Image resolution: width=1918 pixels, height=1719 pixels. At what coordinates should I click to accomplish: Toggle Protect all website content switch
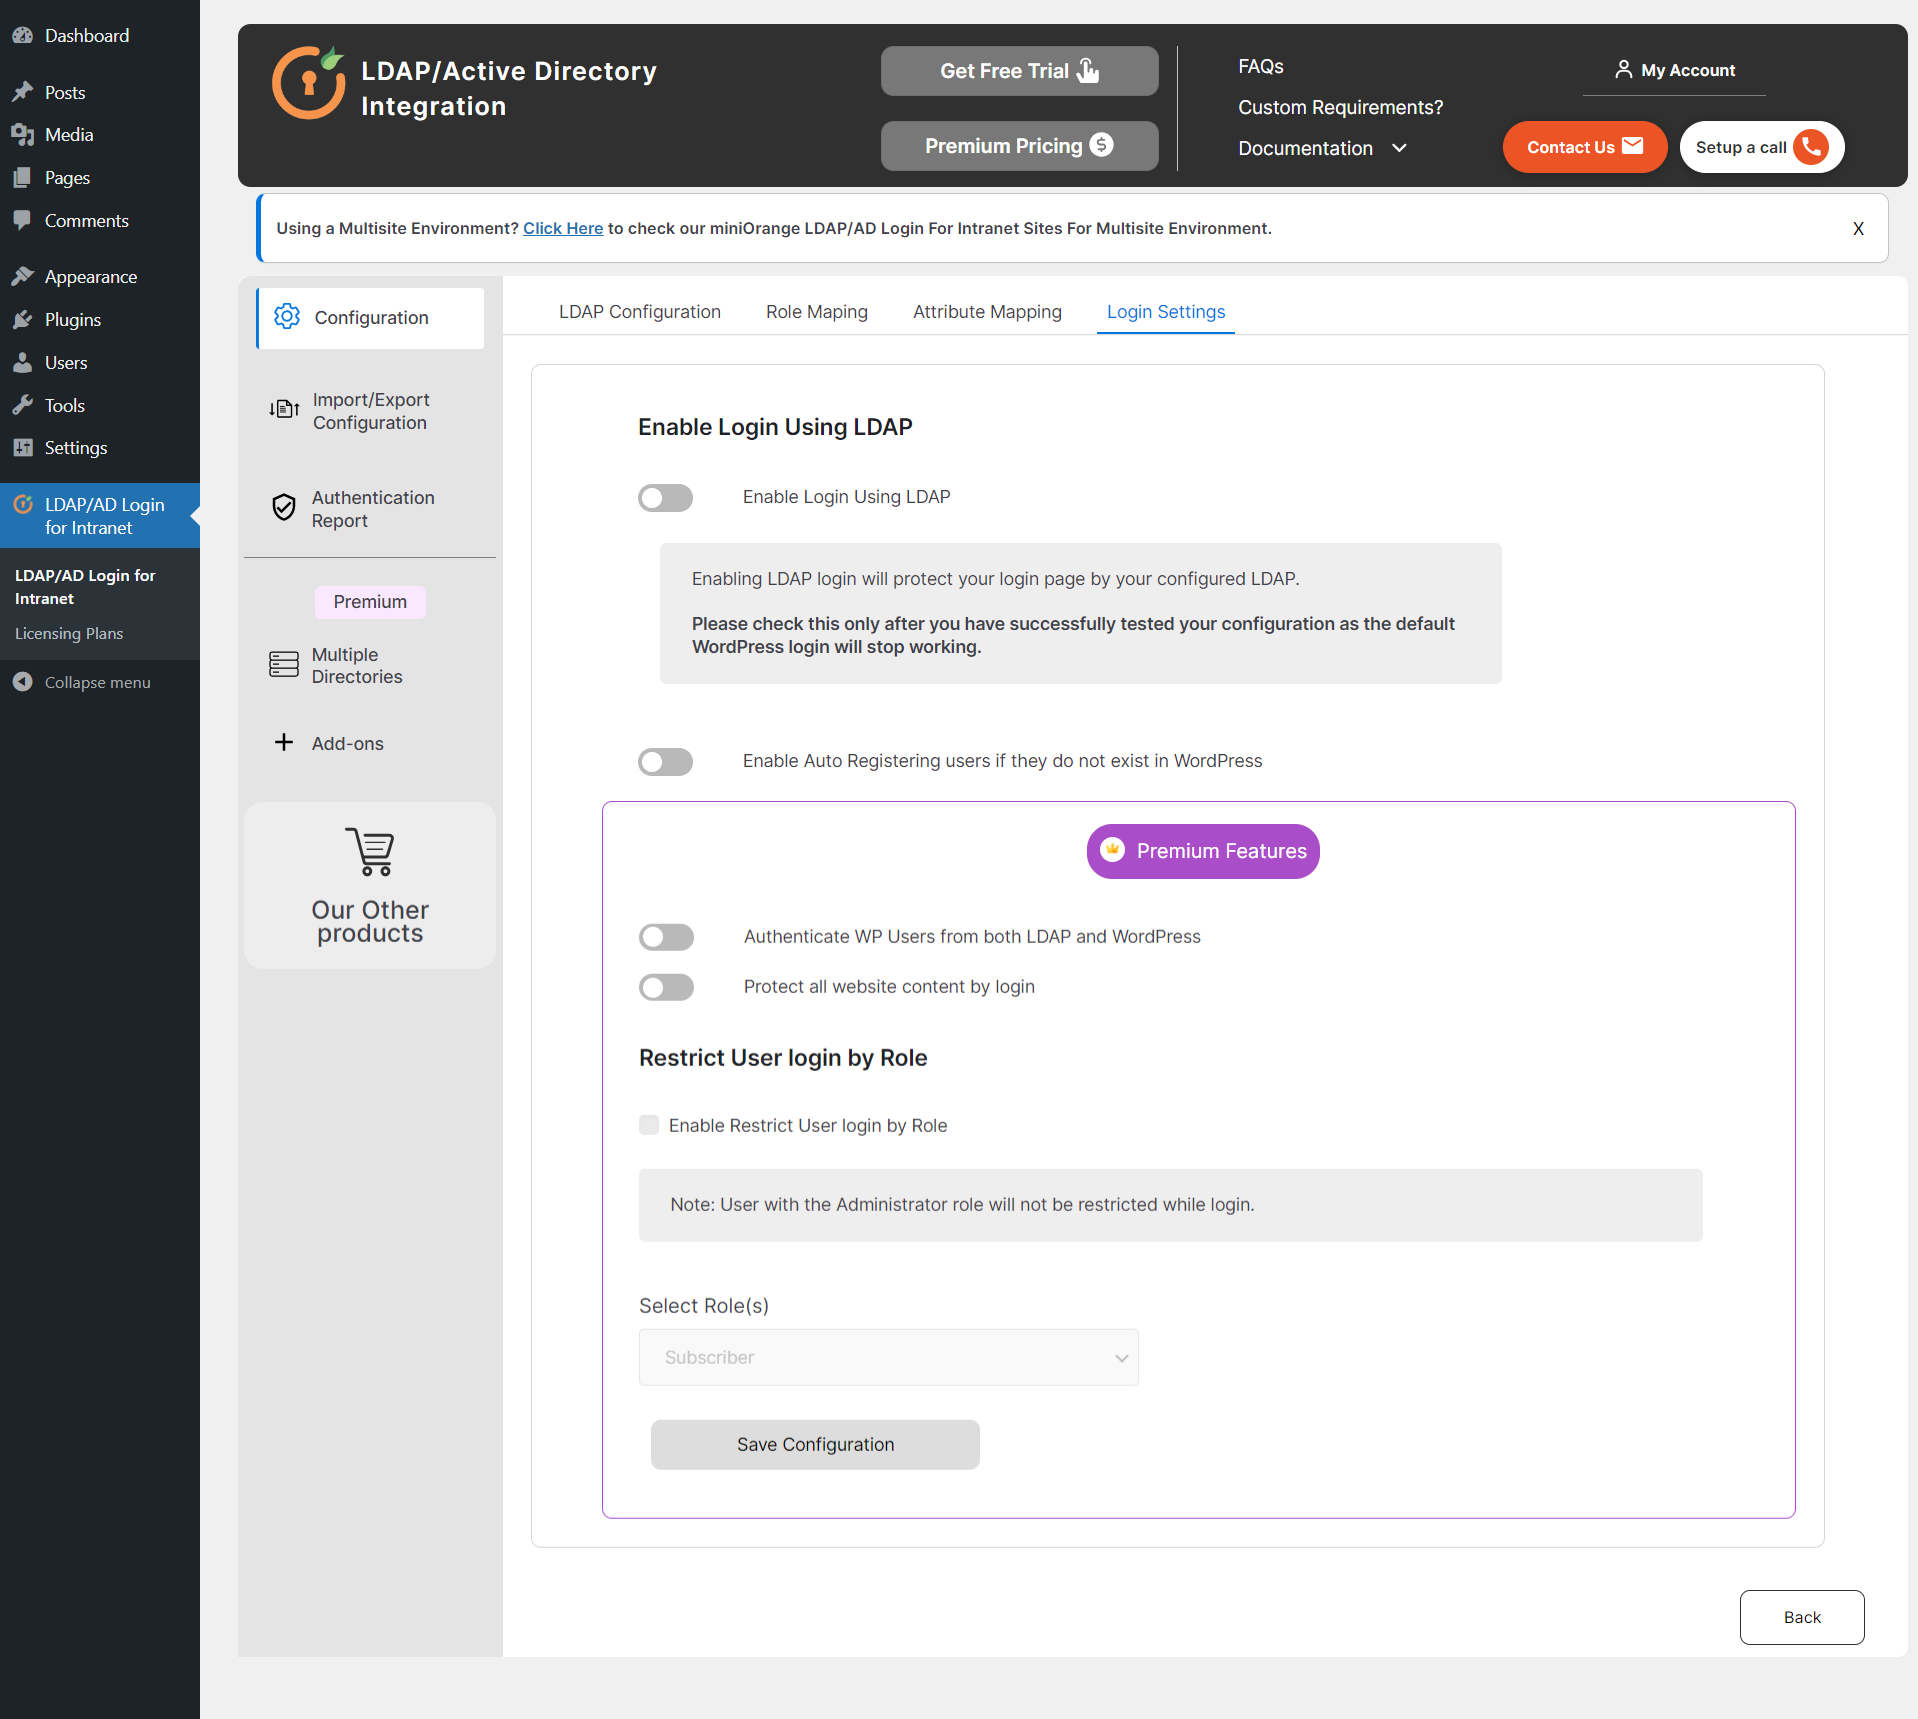pyautogui.click(x=667, y=987)
